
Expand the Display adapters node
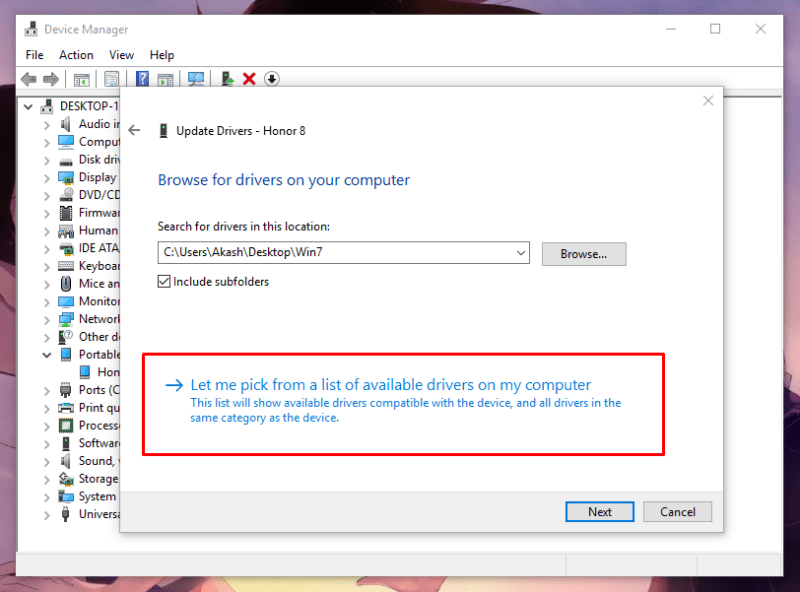tap(47, 178)
